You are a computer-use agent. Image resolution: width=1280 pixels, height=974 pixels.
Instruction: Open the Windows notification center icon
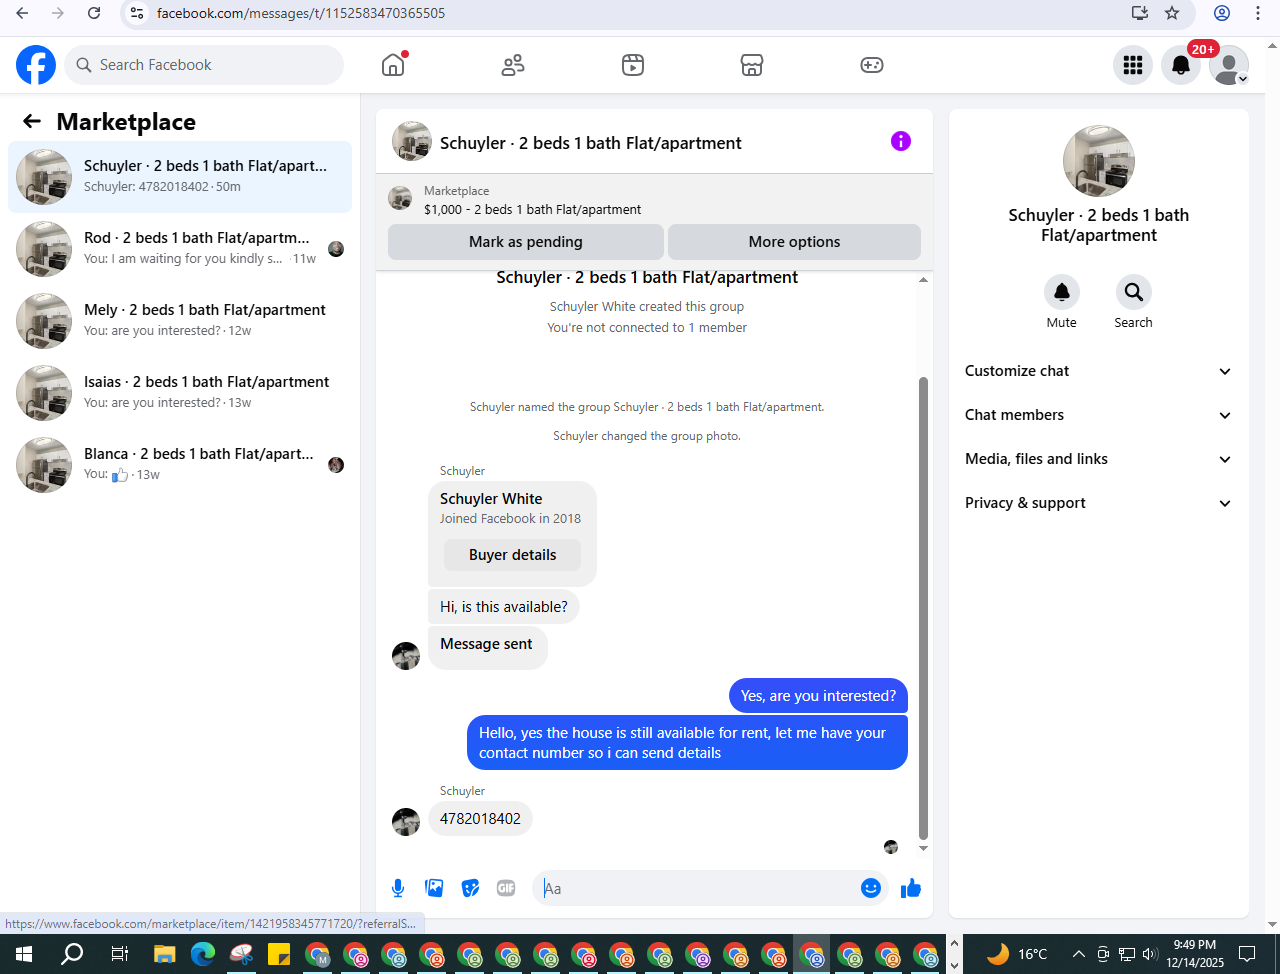(1247, 954)
